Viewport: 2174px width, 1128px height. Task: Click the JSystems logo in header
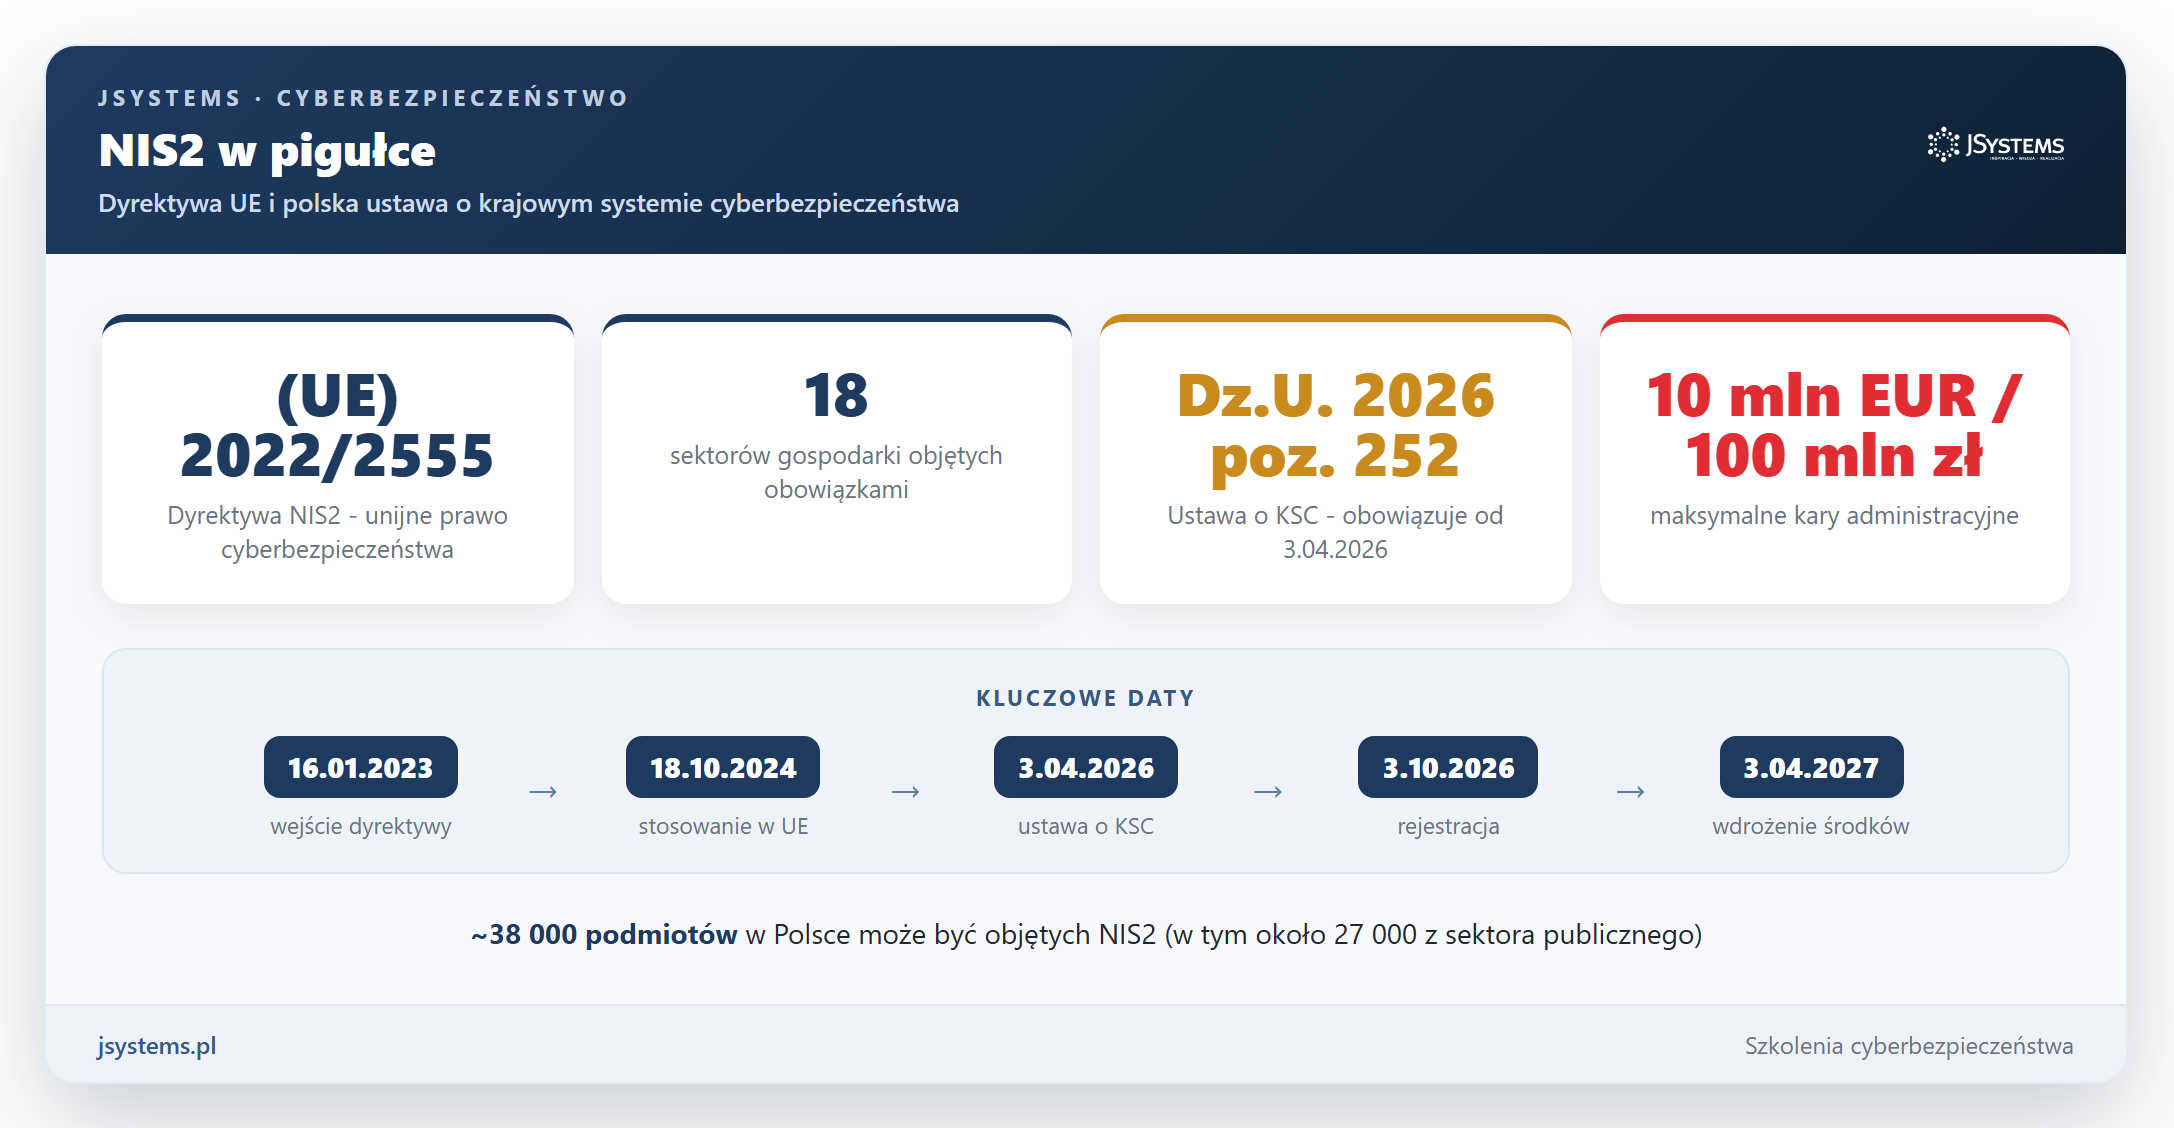click(x=1996, y=146)
